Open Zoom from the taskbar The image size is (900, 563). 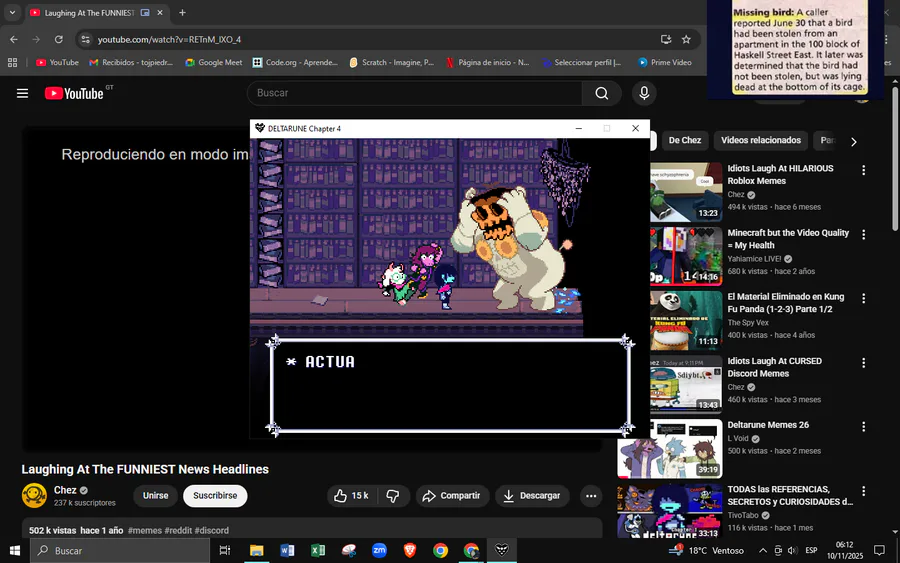coord(379,550)
